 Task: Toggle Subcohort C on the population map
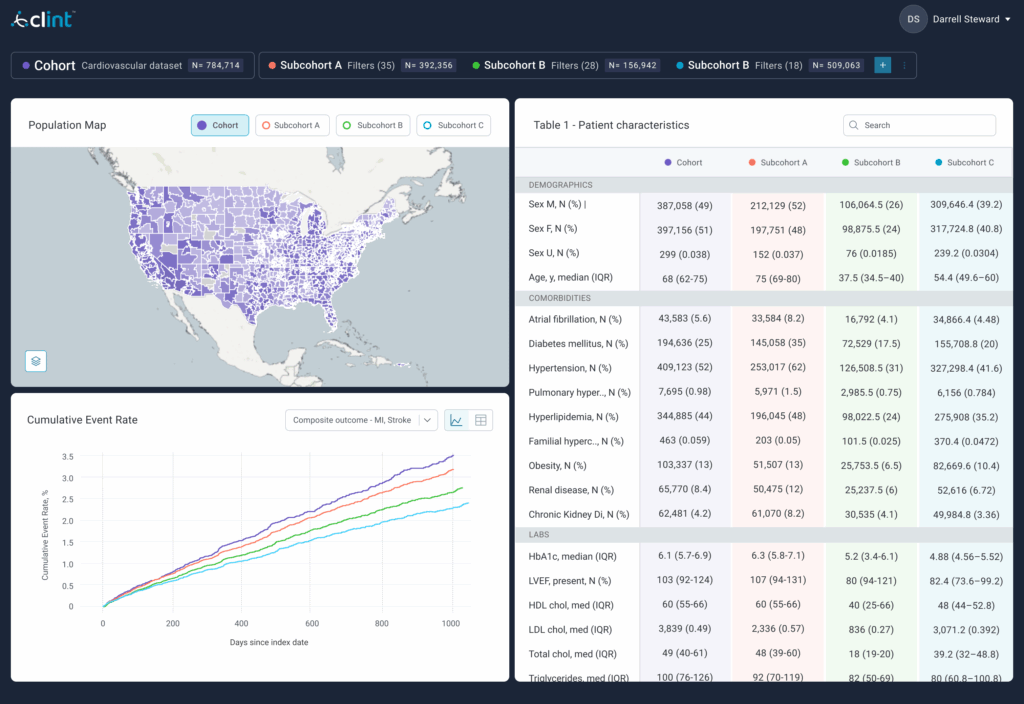tap(453, 125)
